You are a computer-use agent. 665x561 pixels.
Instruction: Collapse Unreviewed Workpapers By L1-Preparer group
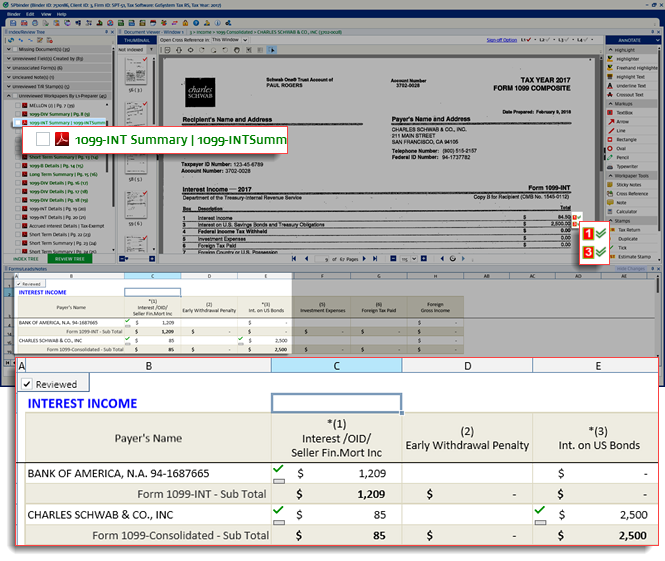click(x=9, y=94)
